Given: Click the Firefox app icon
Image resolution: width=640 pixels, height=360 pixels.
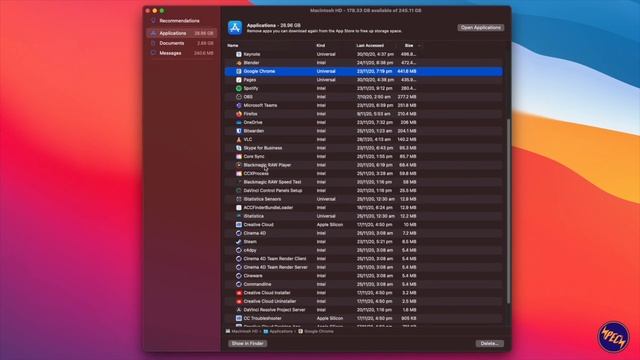Looking at the screenshot, I should tap(239, 114).
